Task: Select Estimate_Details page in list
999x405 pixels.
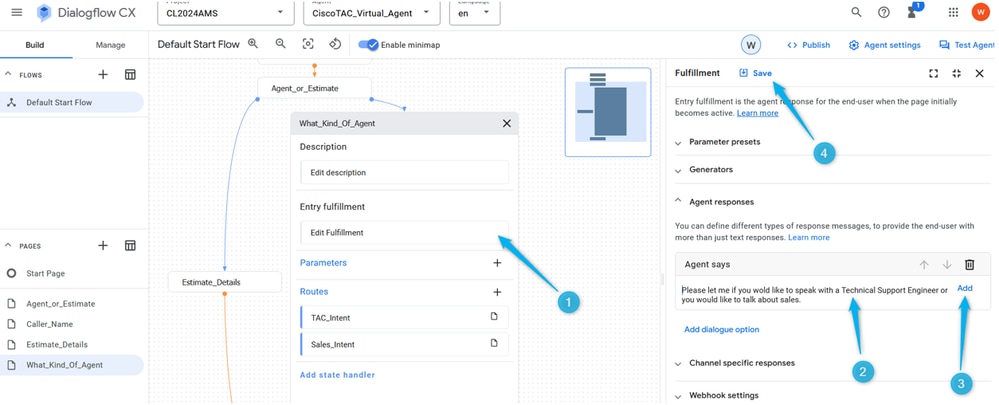Action: click(x=72, y=345)
